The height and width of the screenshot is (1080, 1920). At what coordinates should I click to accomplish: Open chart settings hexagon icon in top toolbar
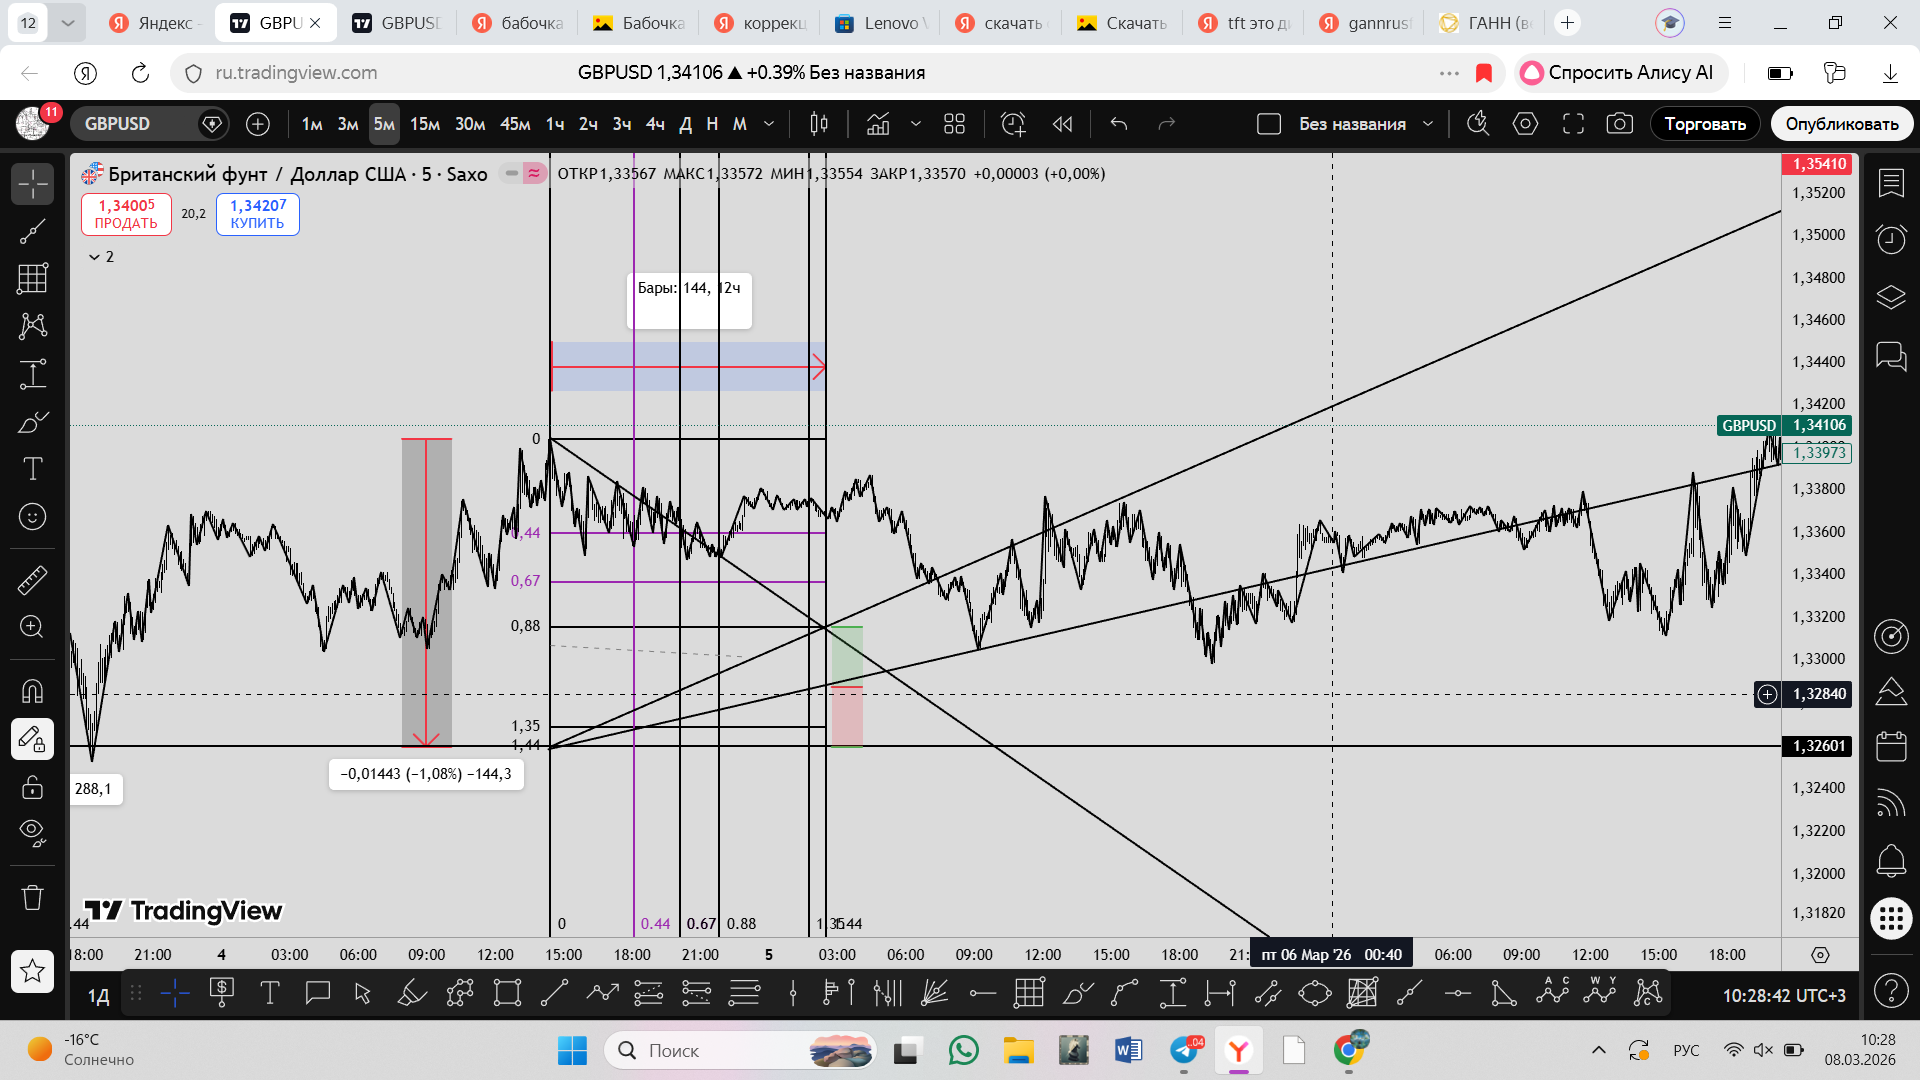click(x=1525, y=124)
